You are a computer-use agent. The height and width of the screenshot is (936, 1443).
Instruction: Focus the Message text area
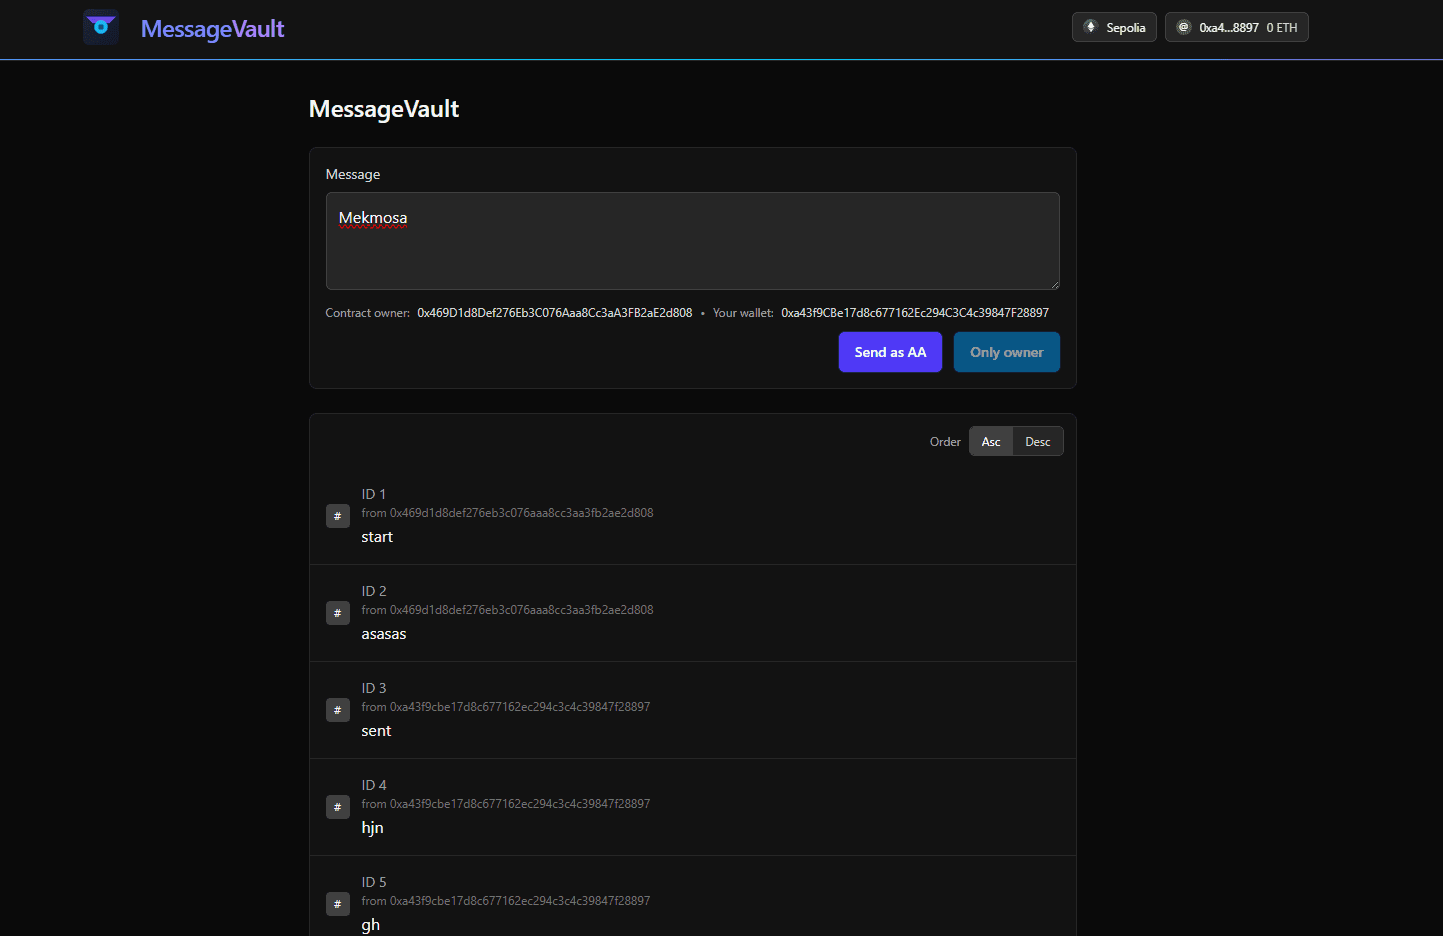(x=692, y=241)
